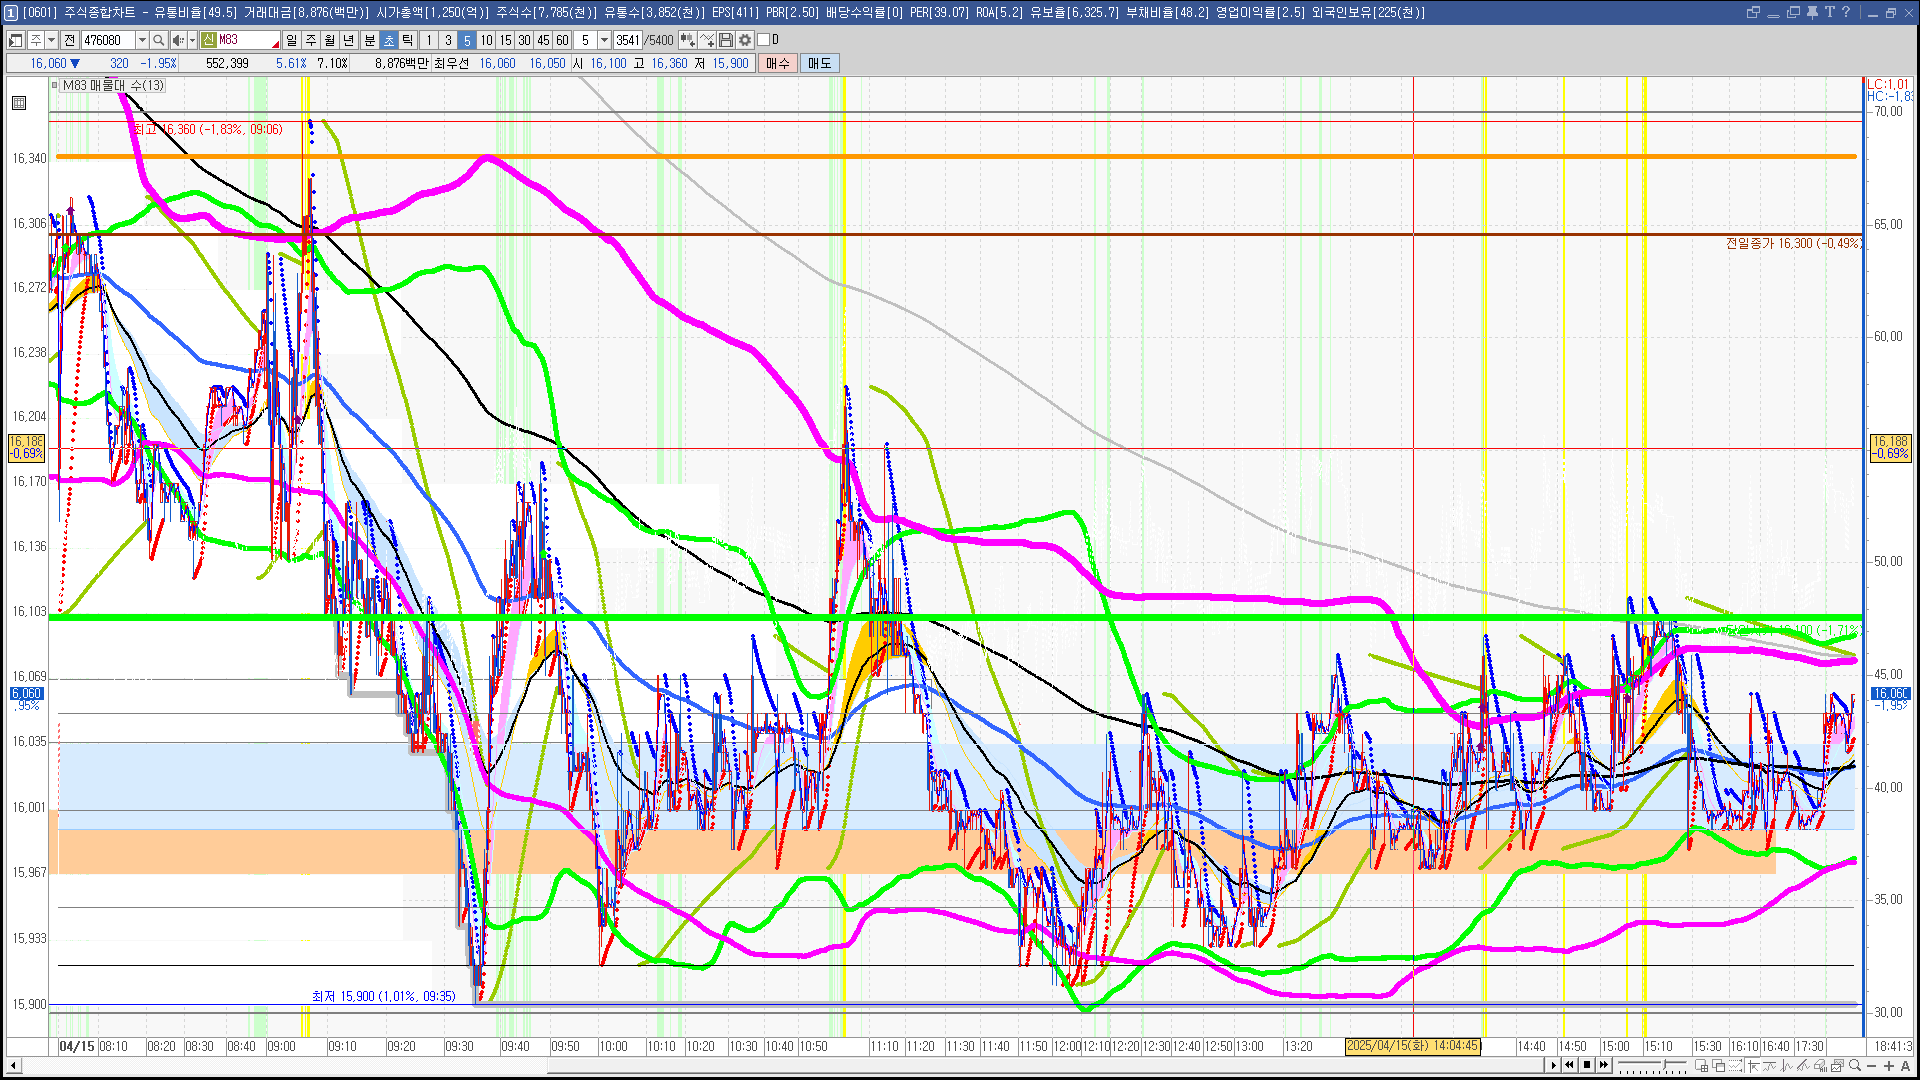Screen dimensions: 1920x1080
Task: Open the interval value 5 dropdown arrow
Action: 604,40
